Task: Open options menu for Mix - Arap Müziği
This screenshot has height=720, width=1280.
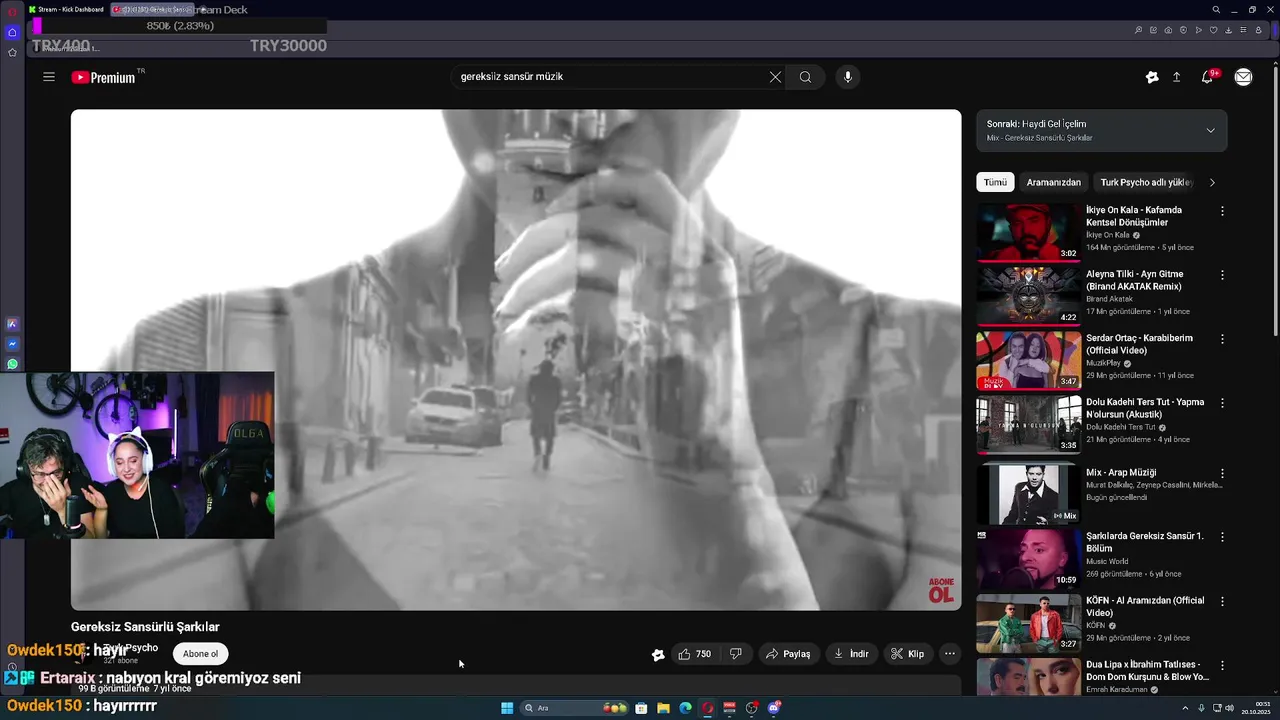Action: tap(1222, 473)
